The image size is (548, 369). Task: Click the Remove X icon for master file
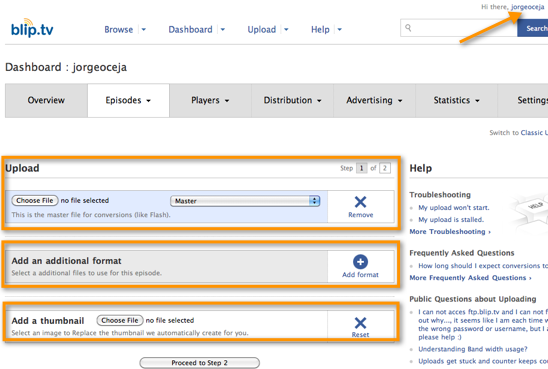point(360,202)
